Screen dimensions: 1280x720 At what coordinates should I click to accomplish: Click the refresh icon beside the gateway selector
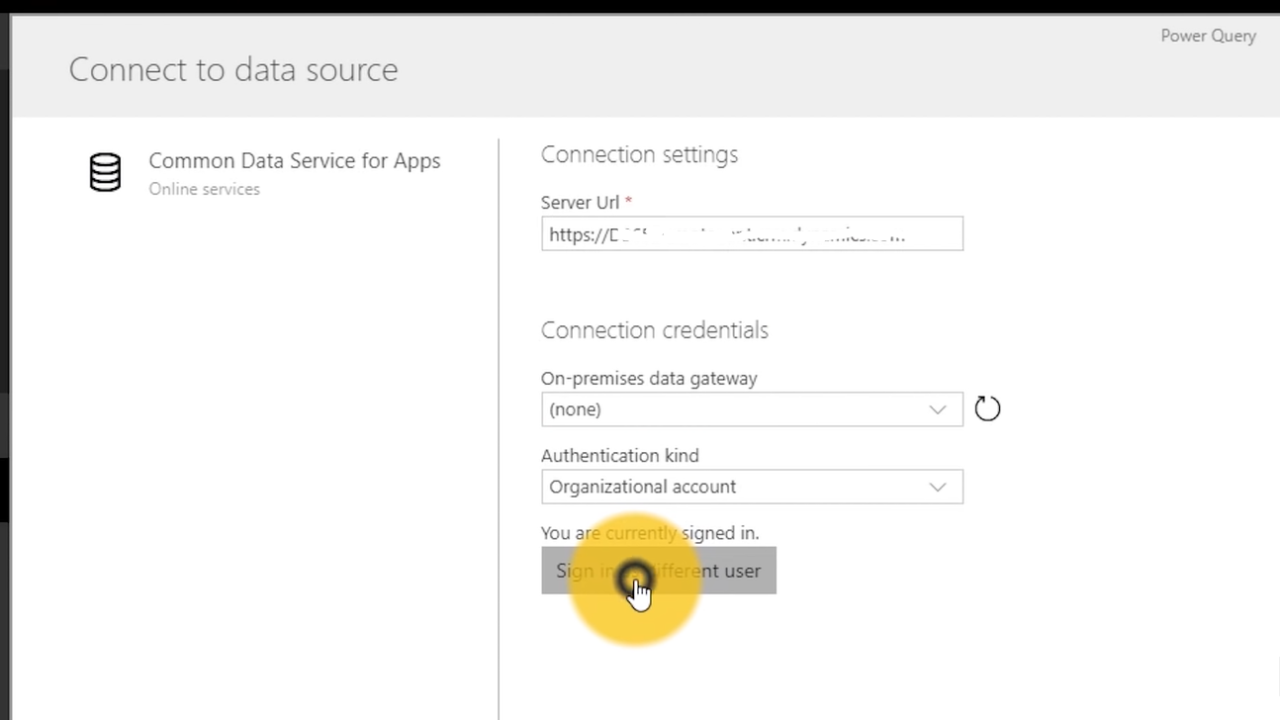[987, 408]
